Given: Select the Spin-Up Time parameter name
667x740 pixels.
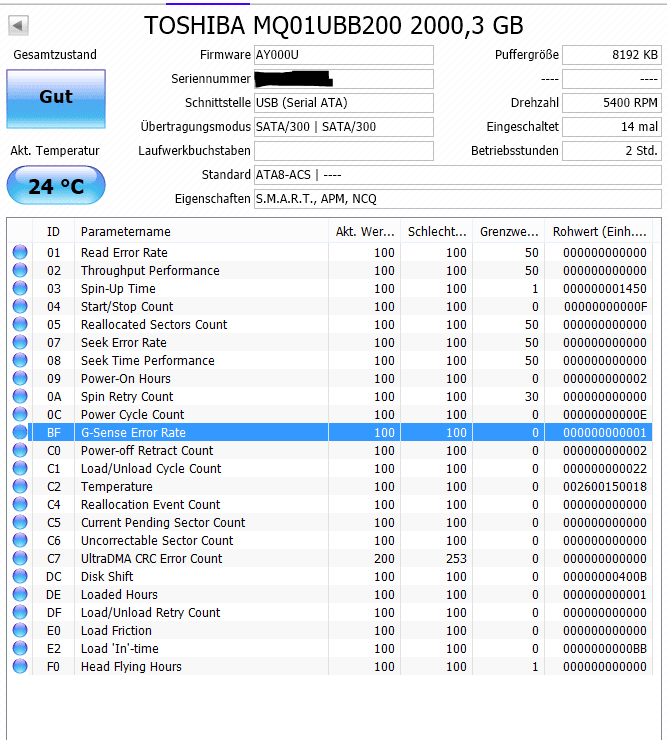Looking at the screenshot, I should [118, 288].
